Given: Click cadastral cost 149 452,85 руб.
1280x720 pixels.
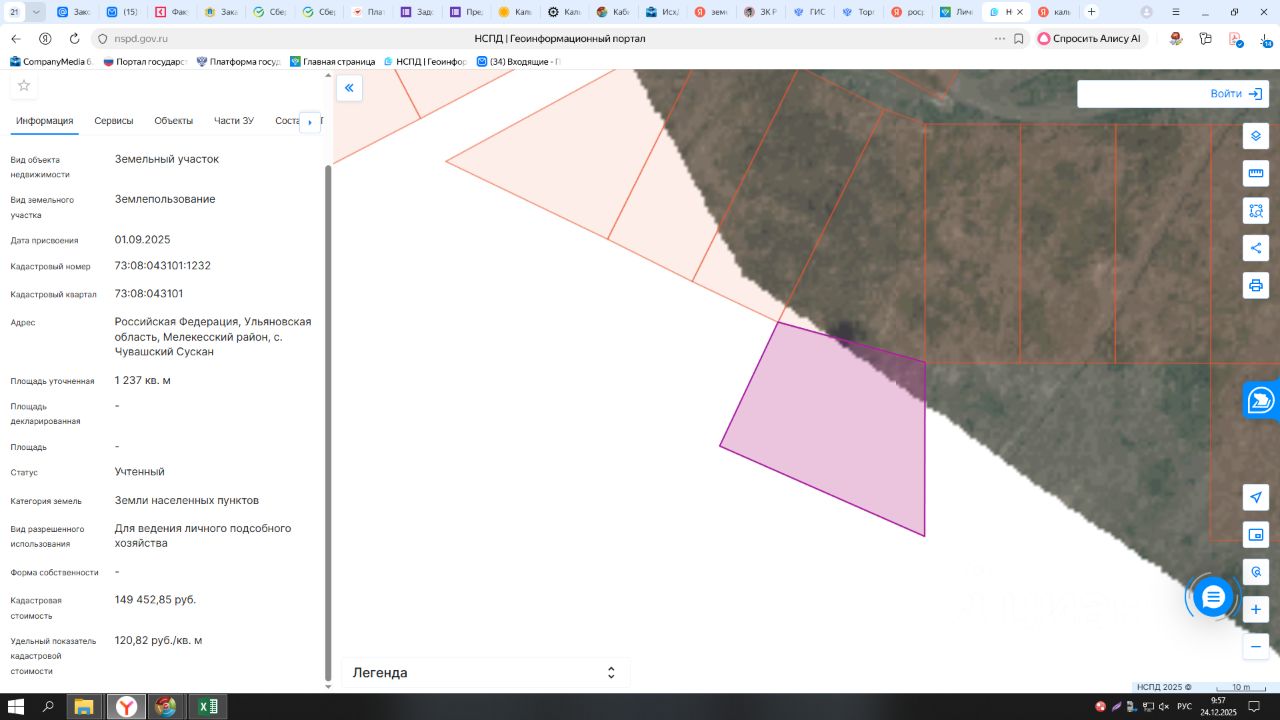Looking at the screenshot, I should 156,600.
